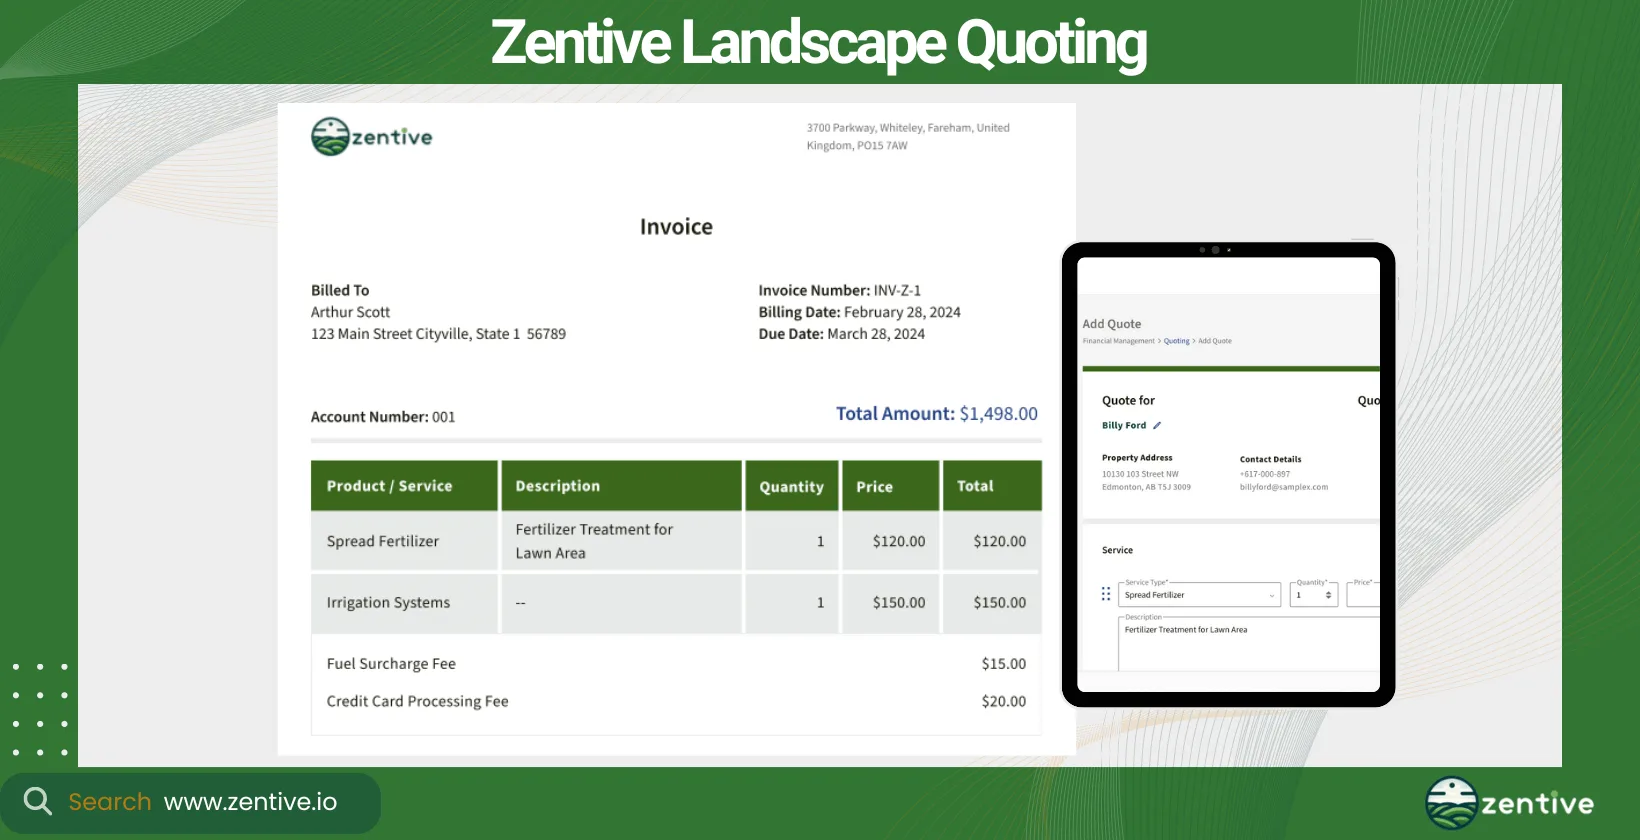Click the Zentive Landscape Quoting title
The image size is (1640, 840).
pyautogui.click(x=819, y=43)
